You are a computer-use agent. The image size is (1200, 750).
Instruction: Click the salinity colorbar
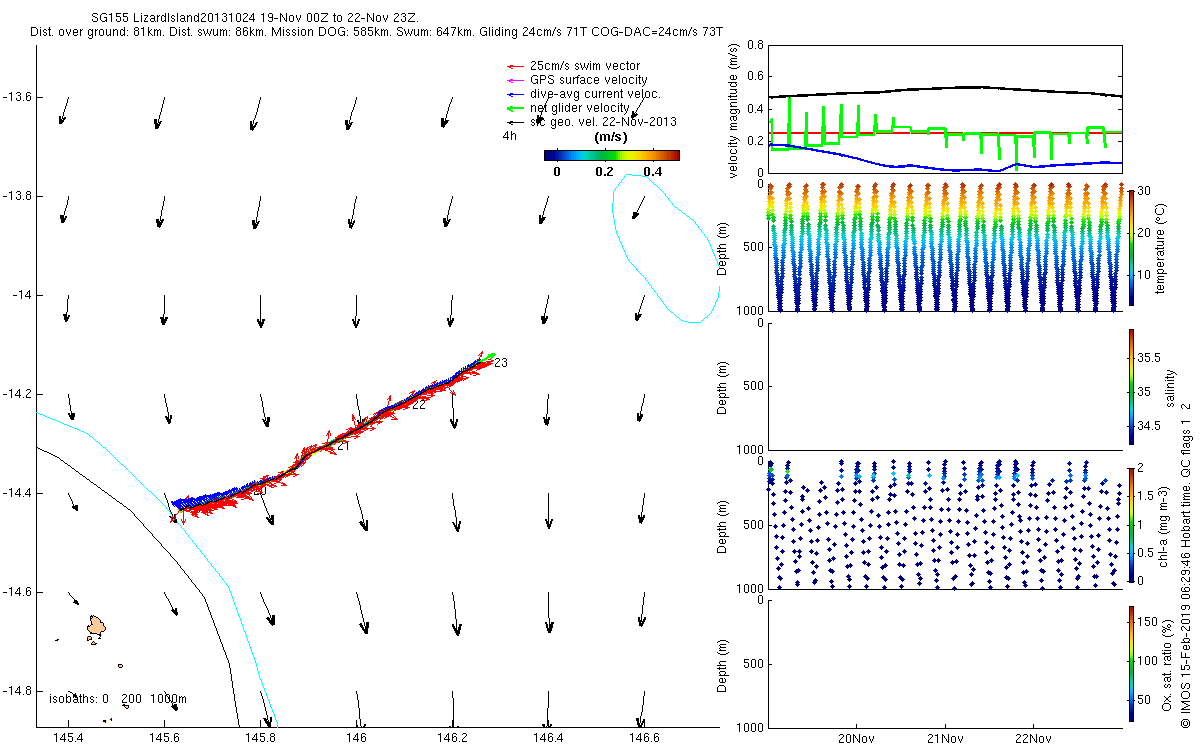click(1131, 386)
